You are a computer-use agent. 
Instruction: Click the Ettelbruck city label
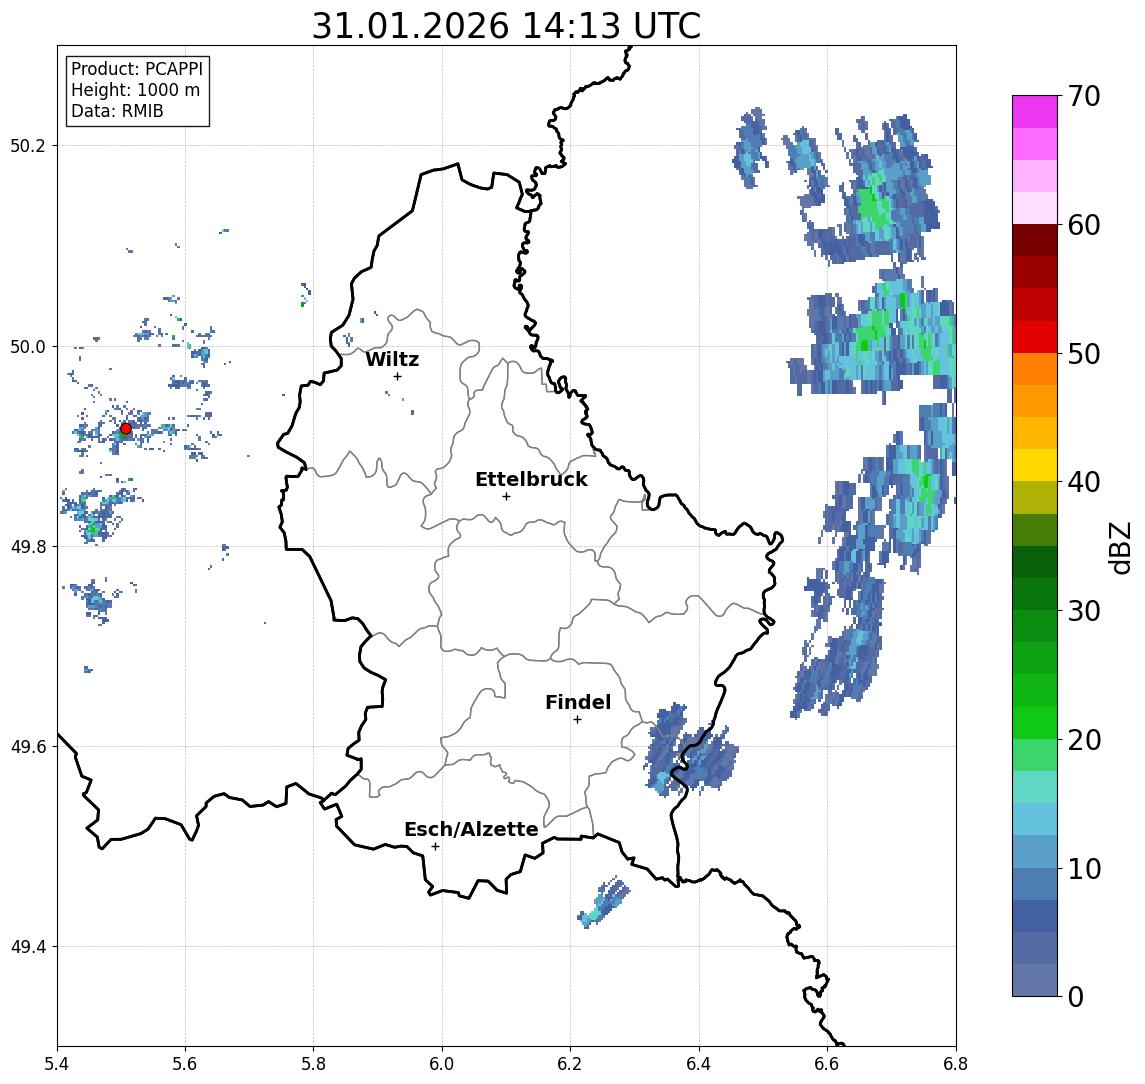tap(531, 479)
